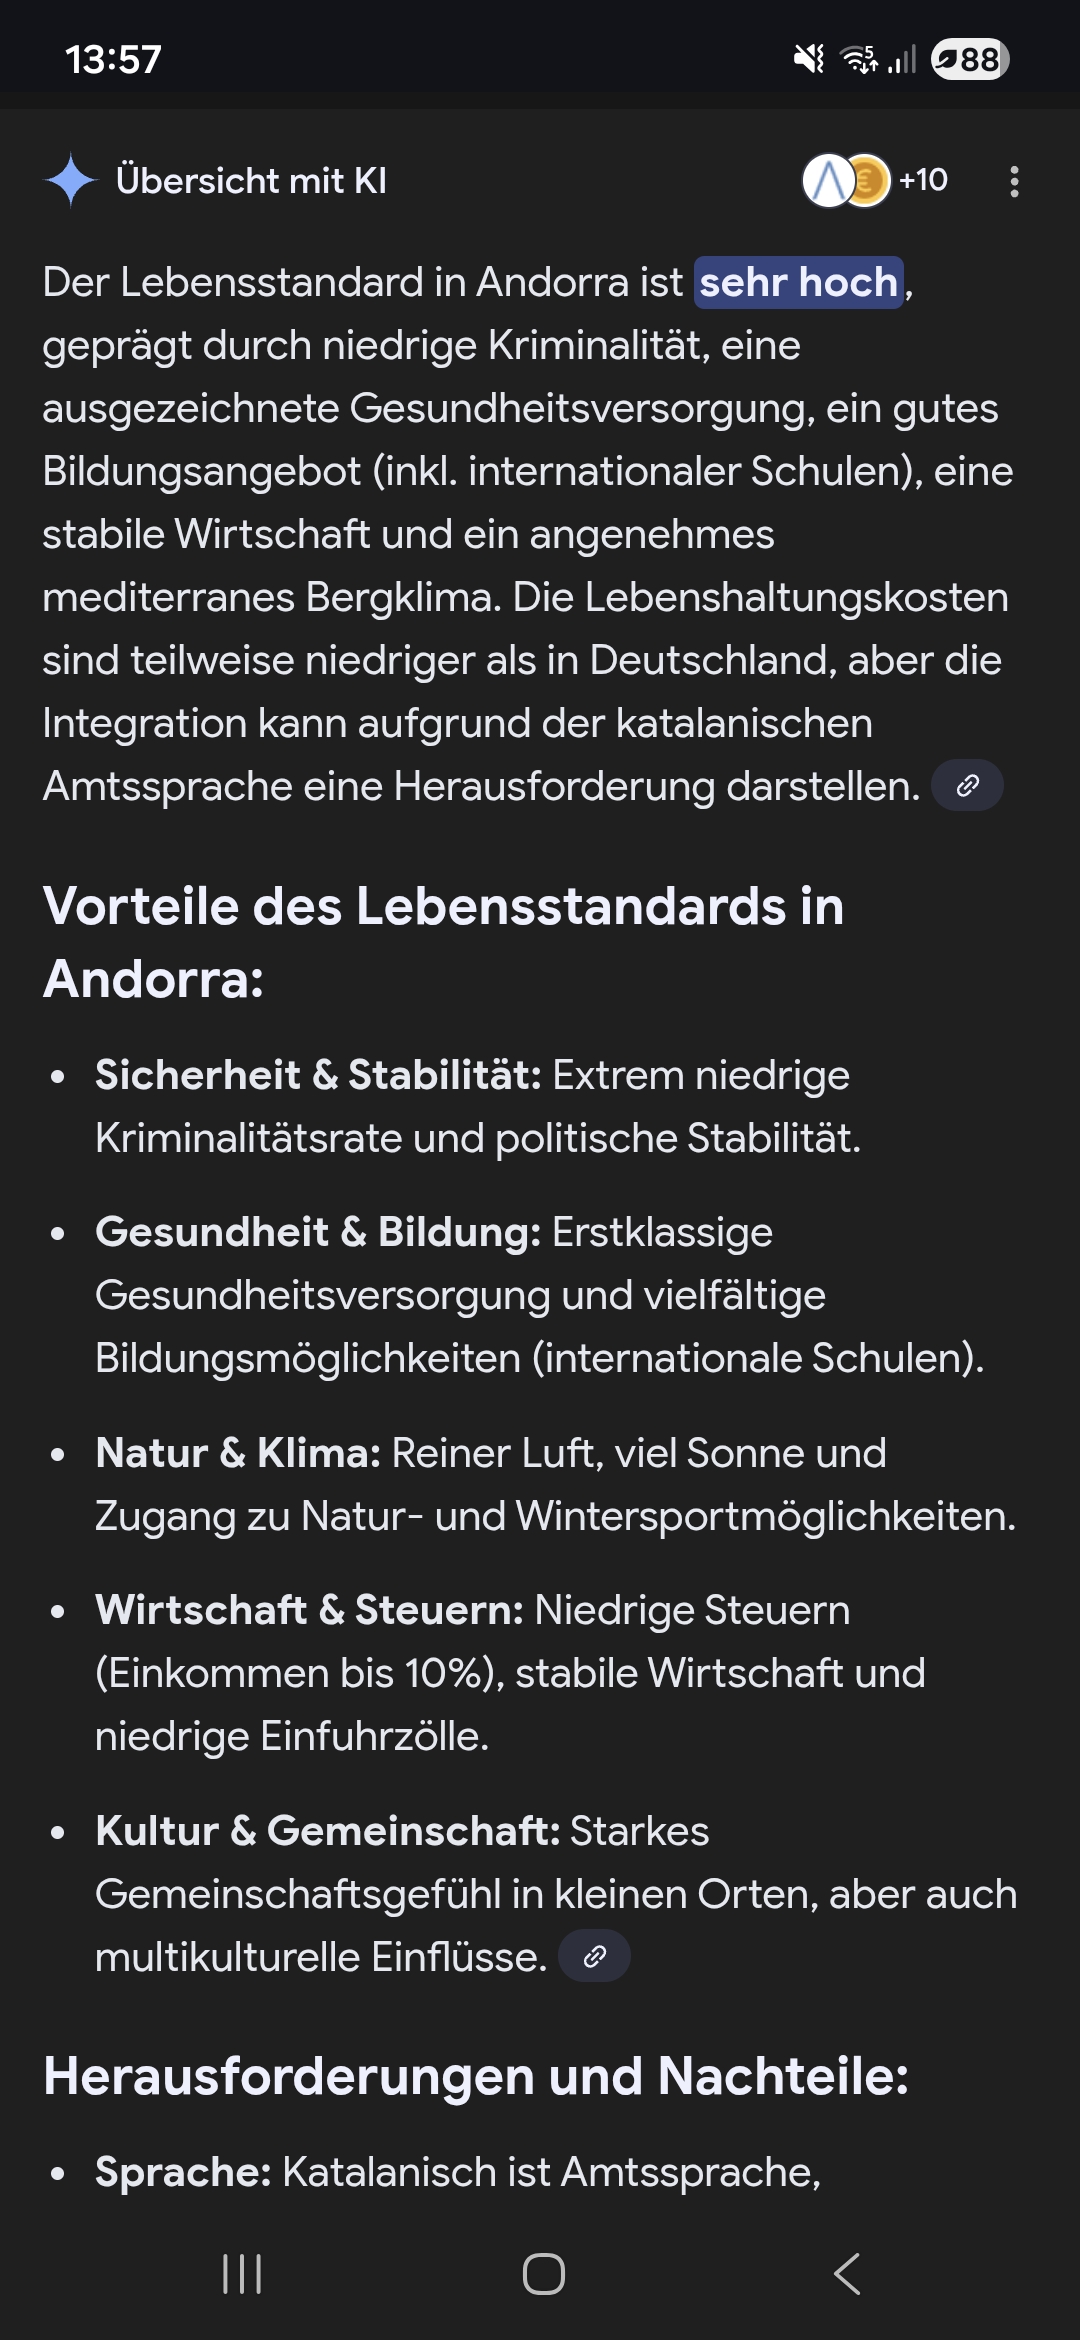This screenshot has height=2340, width=1080.
Task: Tap the muted sound status icon
Action: 808,59
